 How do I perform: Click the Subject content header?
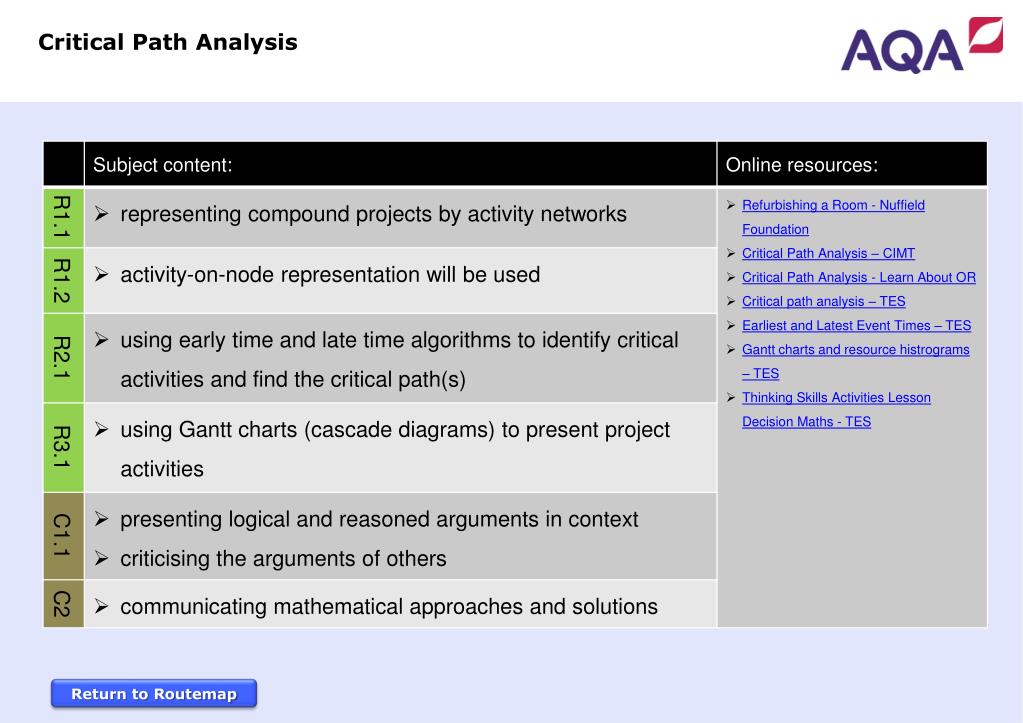tap(163, 165)
